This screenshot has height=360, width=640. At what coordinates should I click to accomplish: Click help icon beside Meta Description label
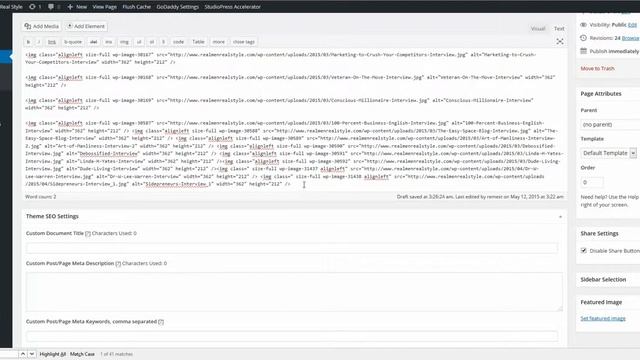click(x=118, y=264)
